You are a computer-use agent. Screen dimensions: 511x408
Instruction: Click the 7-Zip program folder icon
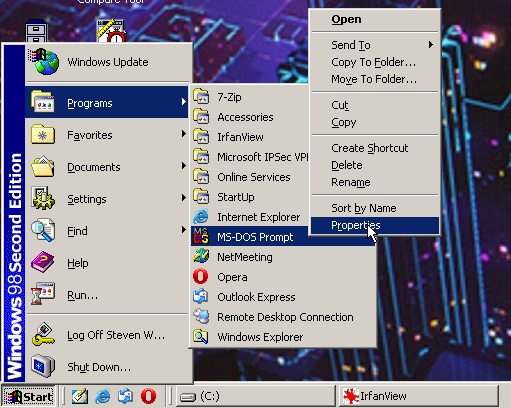pos(201,96)
